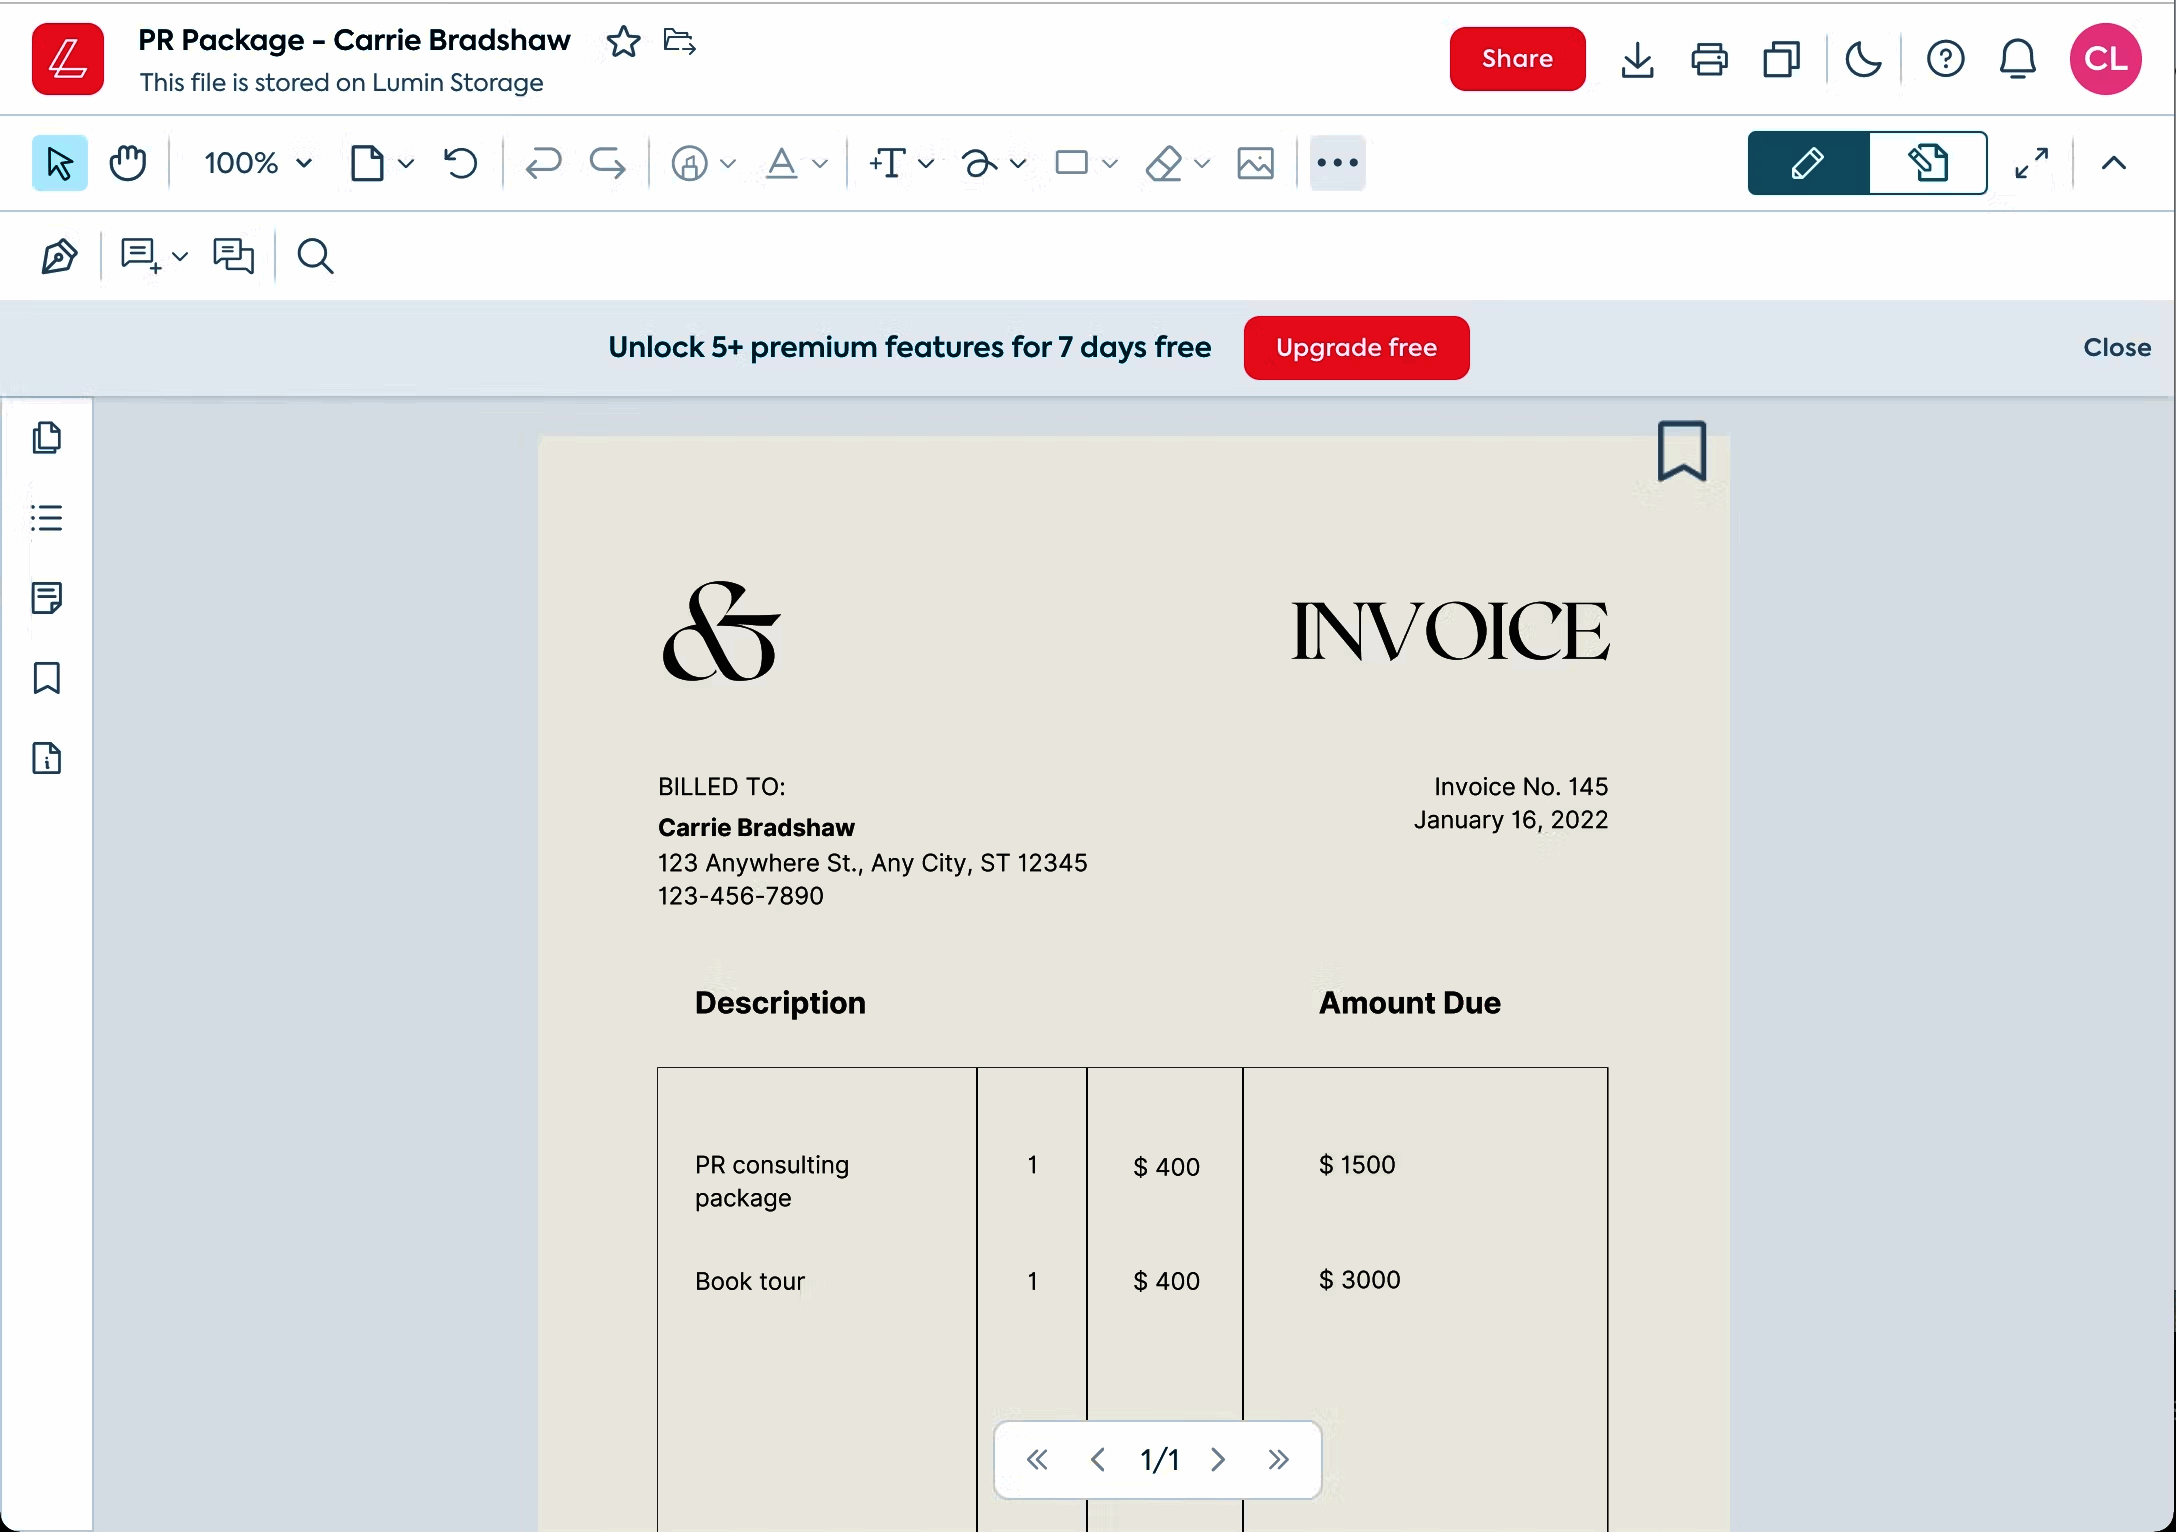
Task: Open the text tool dropdown arrow
Action: (926, 163)
